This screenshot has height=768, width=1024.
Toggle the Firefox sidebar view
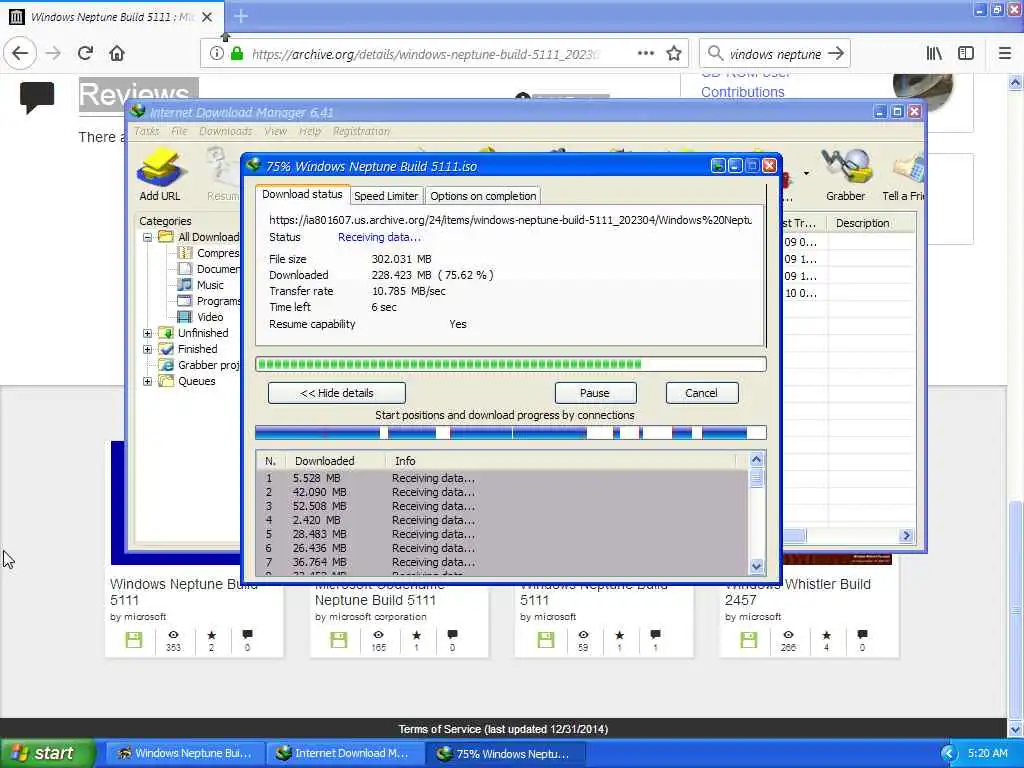(x=966, y=54)
